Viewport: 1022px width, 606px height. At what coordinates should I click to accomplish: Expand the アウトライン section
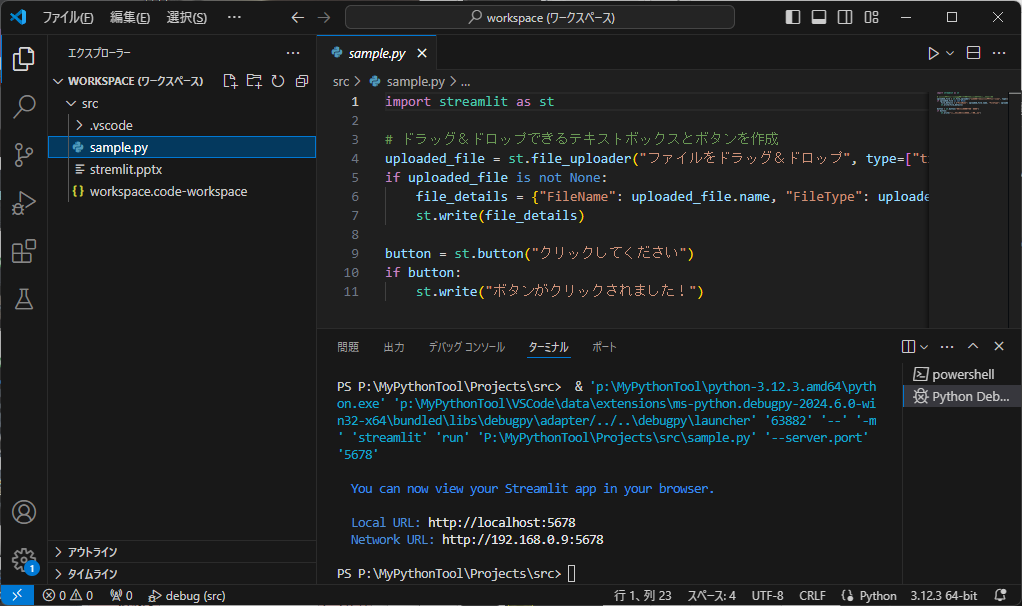pos(92,552)
